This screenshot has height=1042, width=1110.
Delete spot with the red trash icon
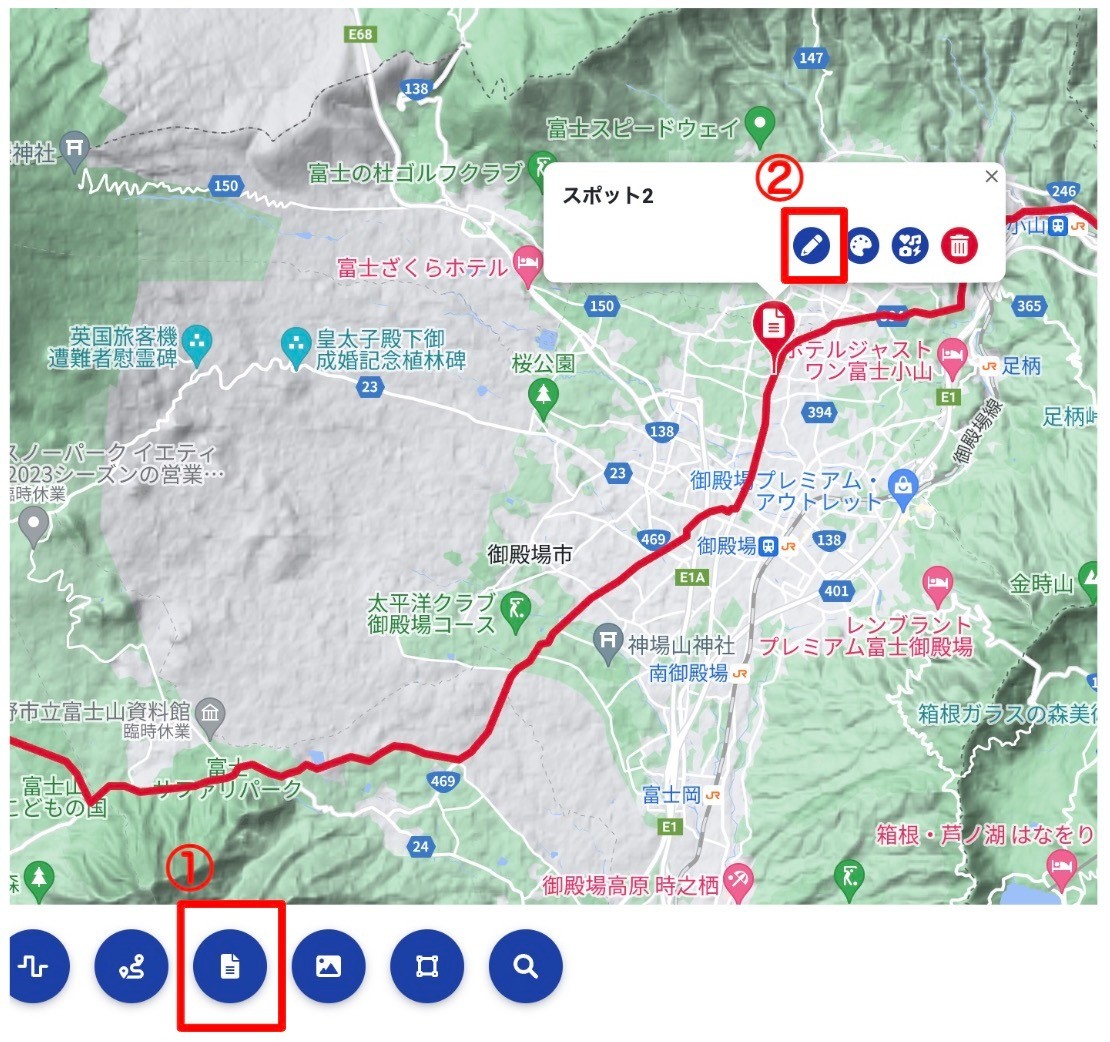[x=959, y=246]
